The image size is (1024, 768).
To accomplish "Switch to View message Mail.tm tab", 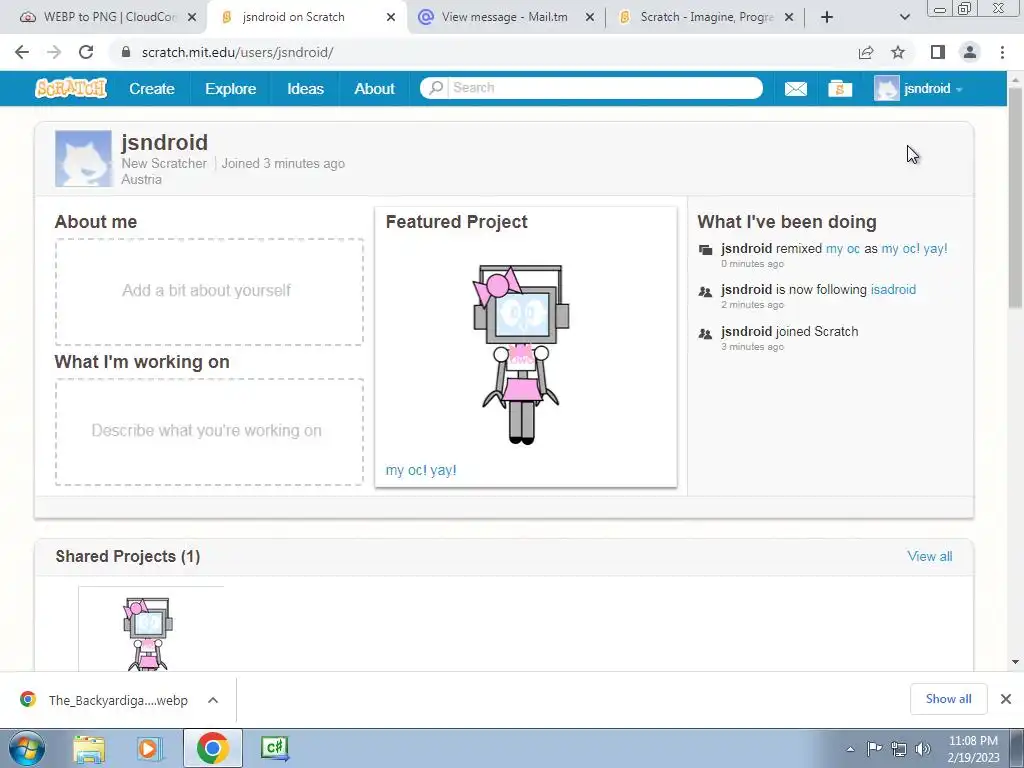I will click(503, 17).
